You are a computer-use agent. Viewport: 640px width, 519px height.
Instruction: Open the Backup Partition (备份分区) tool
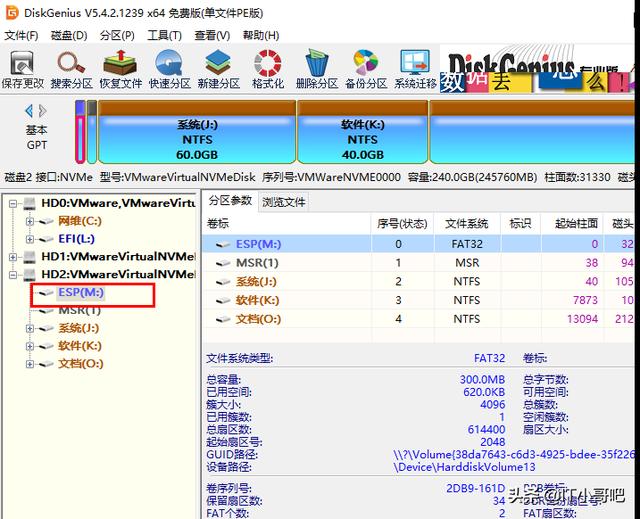point(366,68)
